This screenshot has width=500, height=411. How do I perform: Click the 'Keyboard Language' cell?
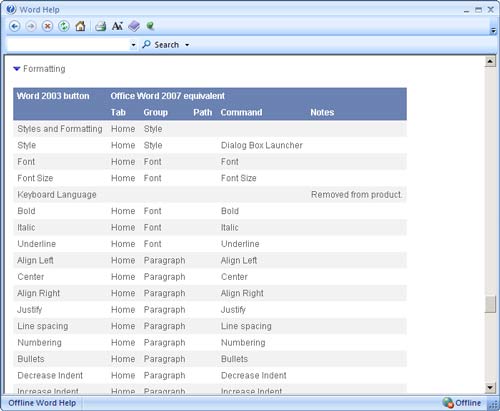coord(57,195)
